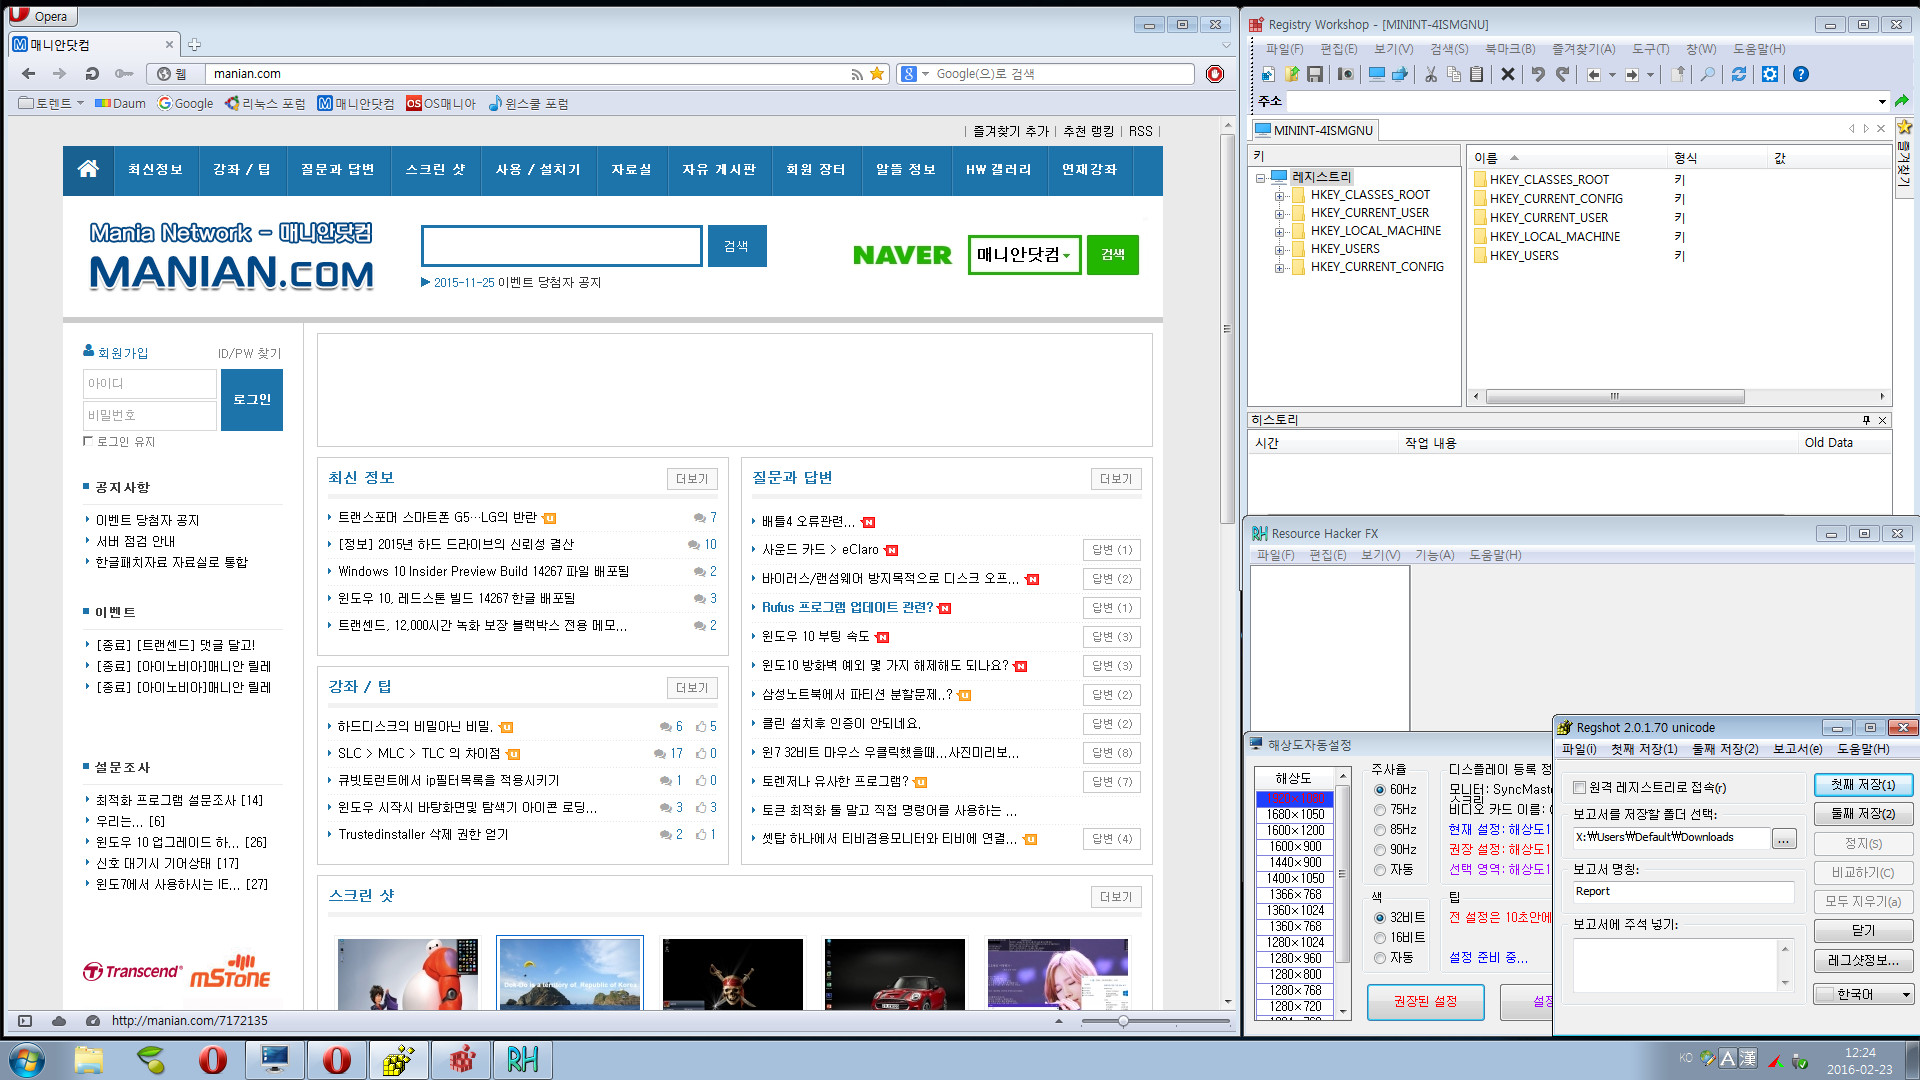This screenshot has width=1920, height=1080.
Task: Click the magnifier find icon in Registry Workshop
Action: coord(1708,74)
